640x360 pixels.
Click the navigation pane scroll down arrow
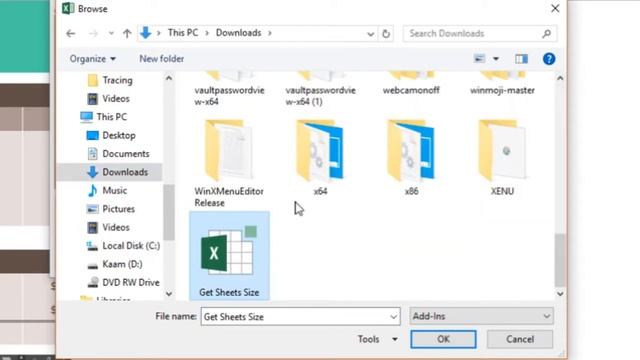tap(169, 294)
